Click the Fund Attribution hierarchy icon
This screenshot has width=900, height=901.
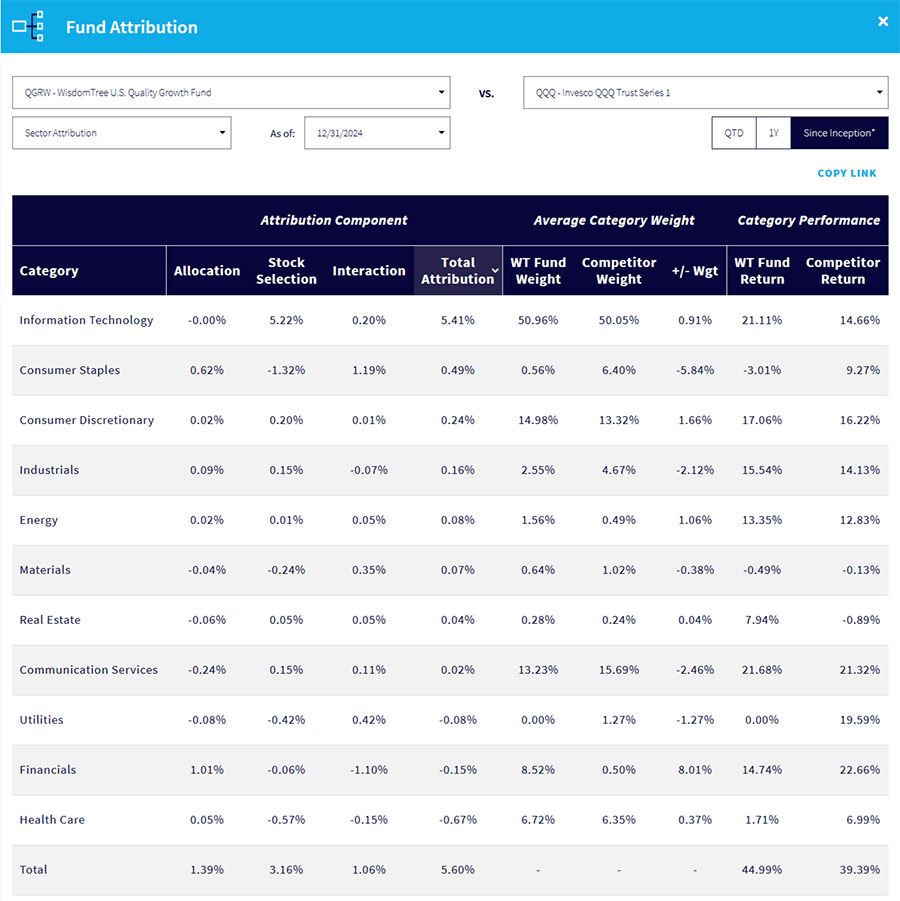click(x=28, y=26)
